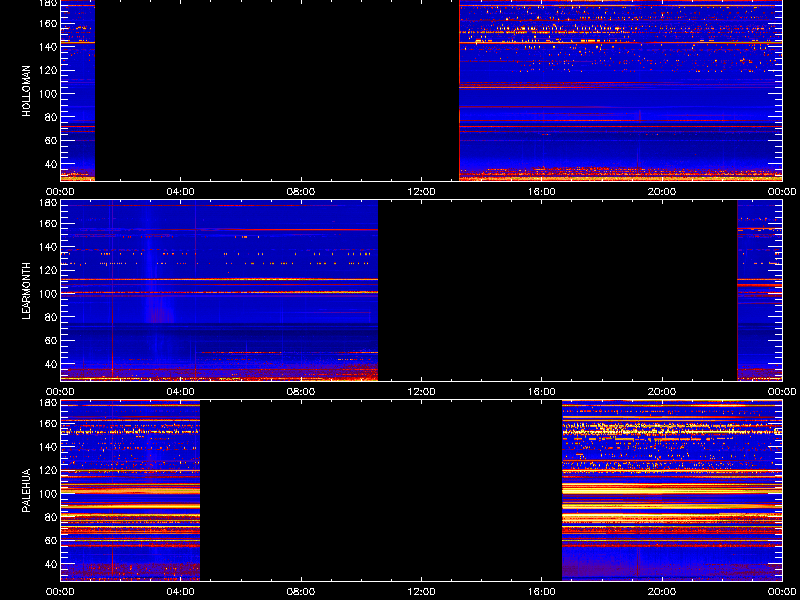Viewport: 800px width, 600px height.
Task: Click 16:00 under the HOLLOMAN plot
Action: coord(542,192)
